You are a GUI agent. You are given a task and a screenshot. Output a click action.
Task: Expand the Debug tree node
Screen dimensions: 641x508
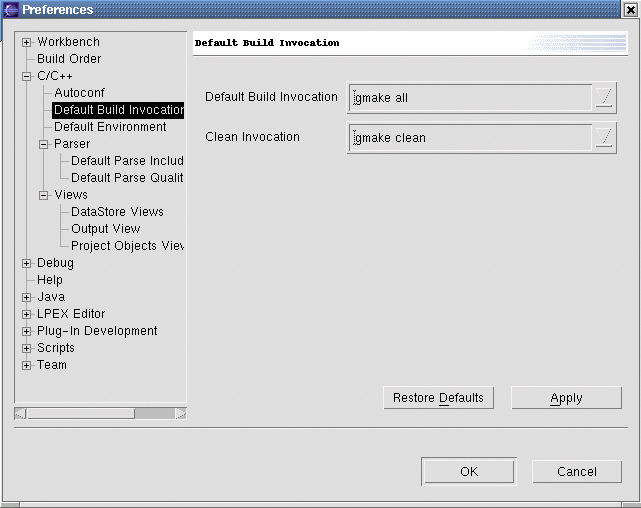(x=27, y=263)
